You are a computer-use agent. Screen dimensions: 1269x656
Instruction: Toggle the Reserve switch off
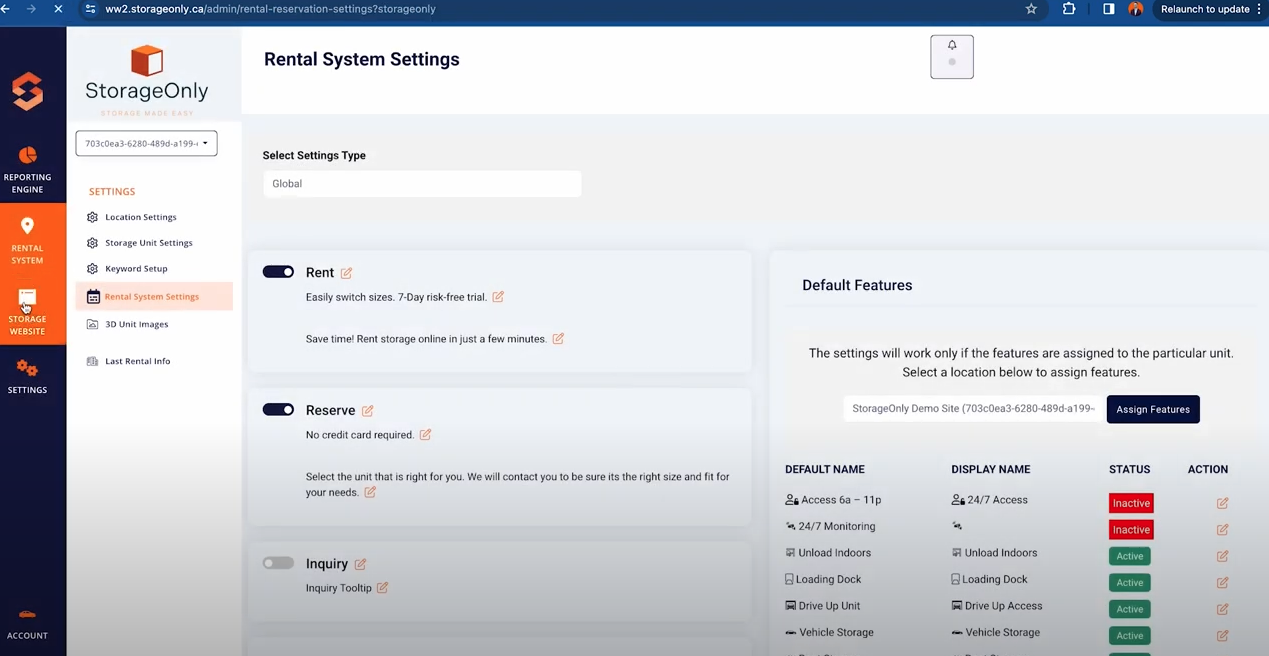pyautogui.click(x=278, y=410)
